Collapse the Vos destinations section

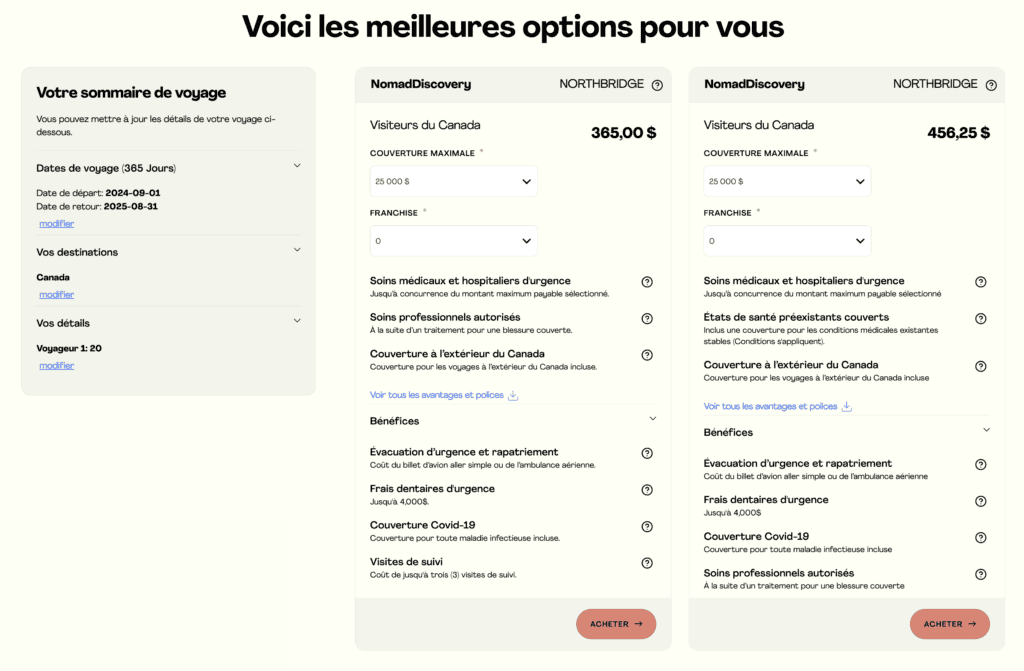point(297,250)
